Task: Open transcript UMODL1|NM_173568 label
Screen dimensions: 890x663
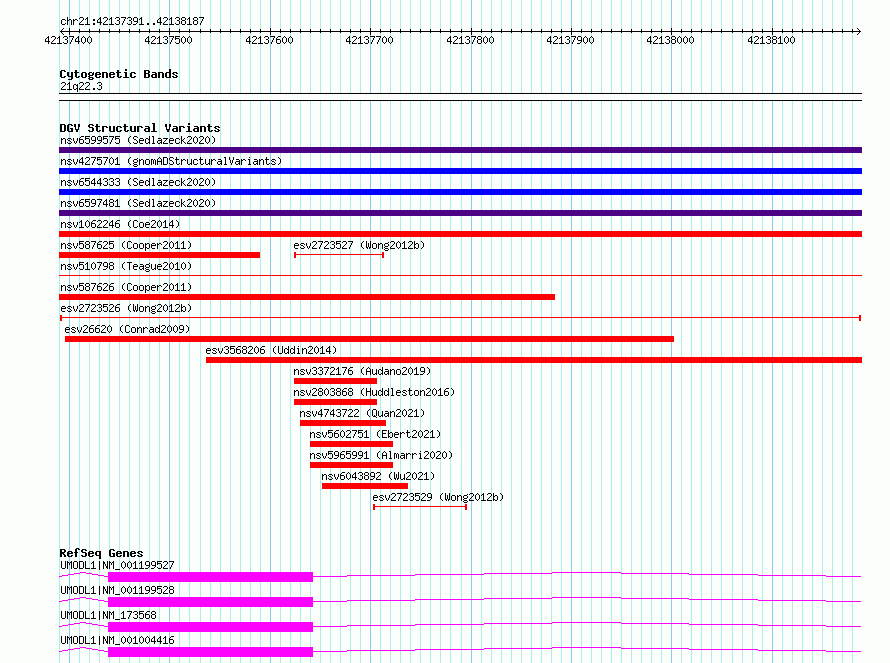Action: tap(108, 615)
